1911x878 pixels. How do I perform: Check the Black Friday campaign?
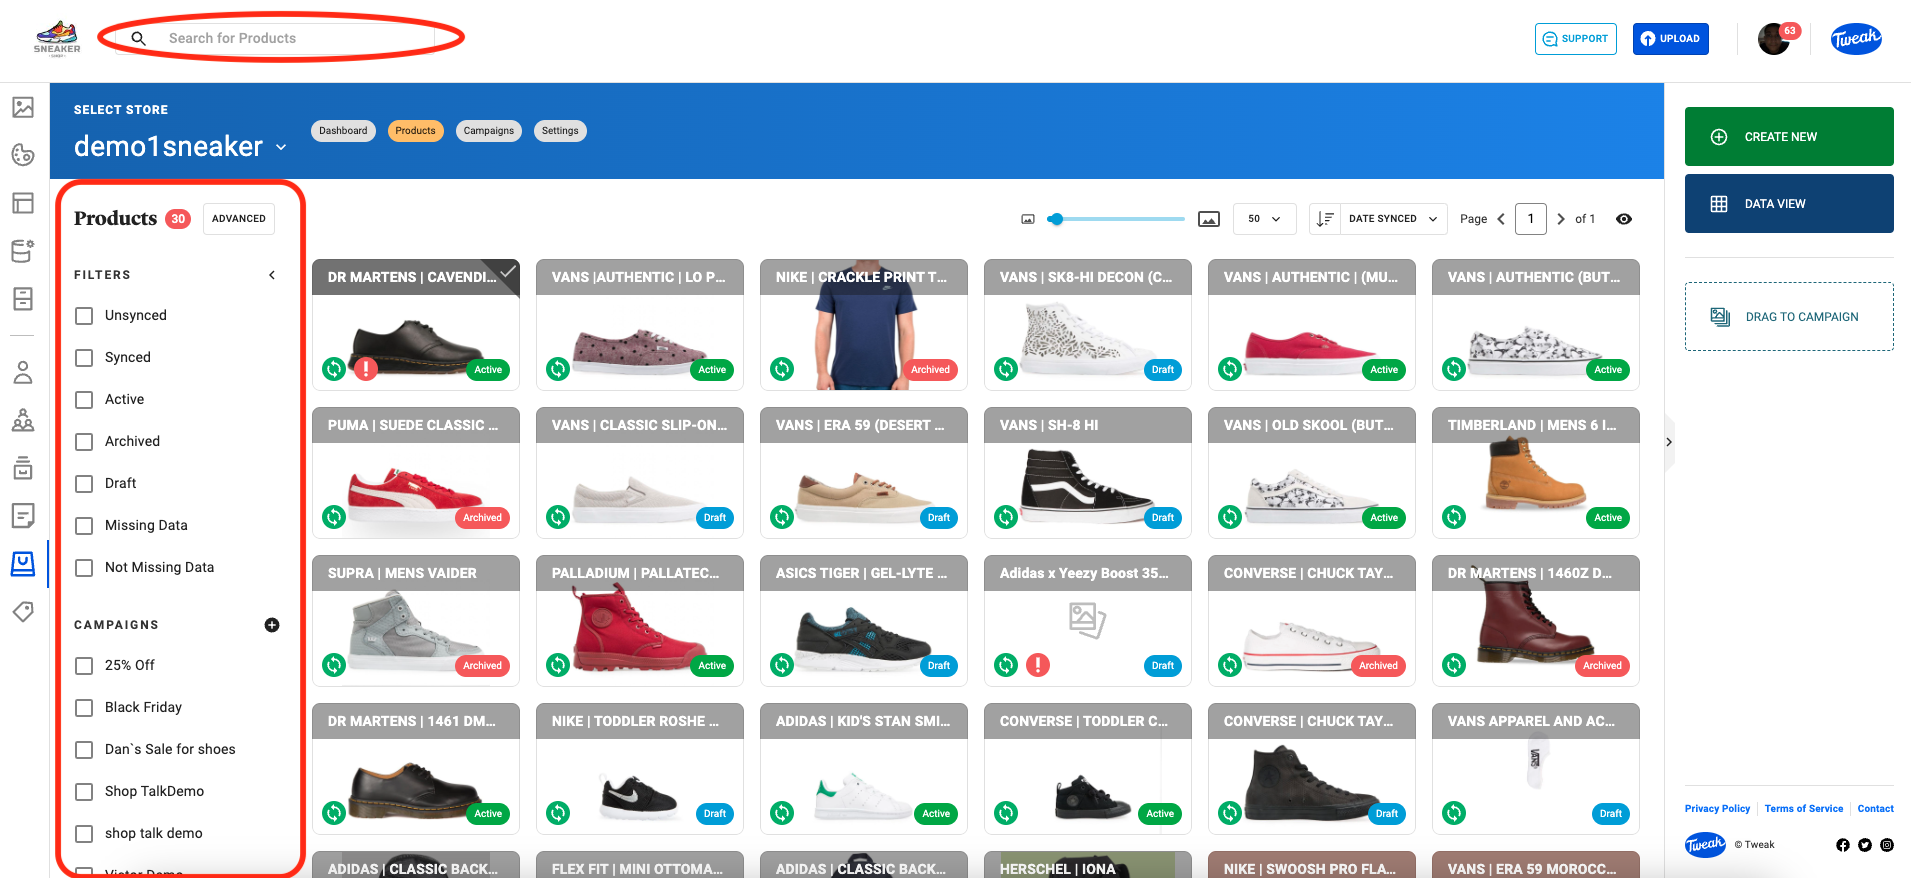(x=84, y=708)
